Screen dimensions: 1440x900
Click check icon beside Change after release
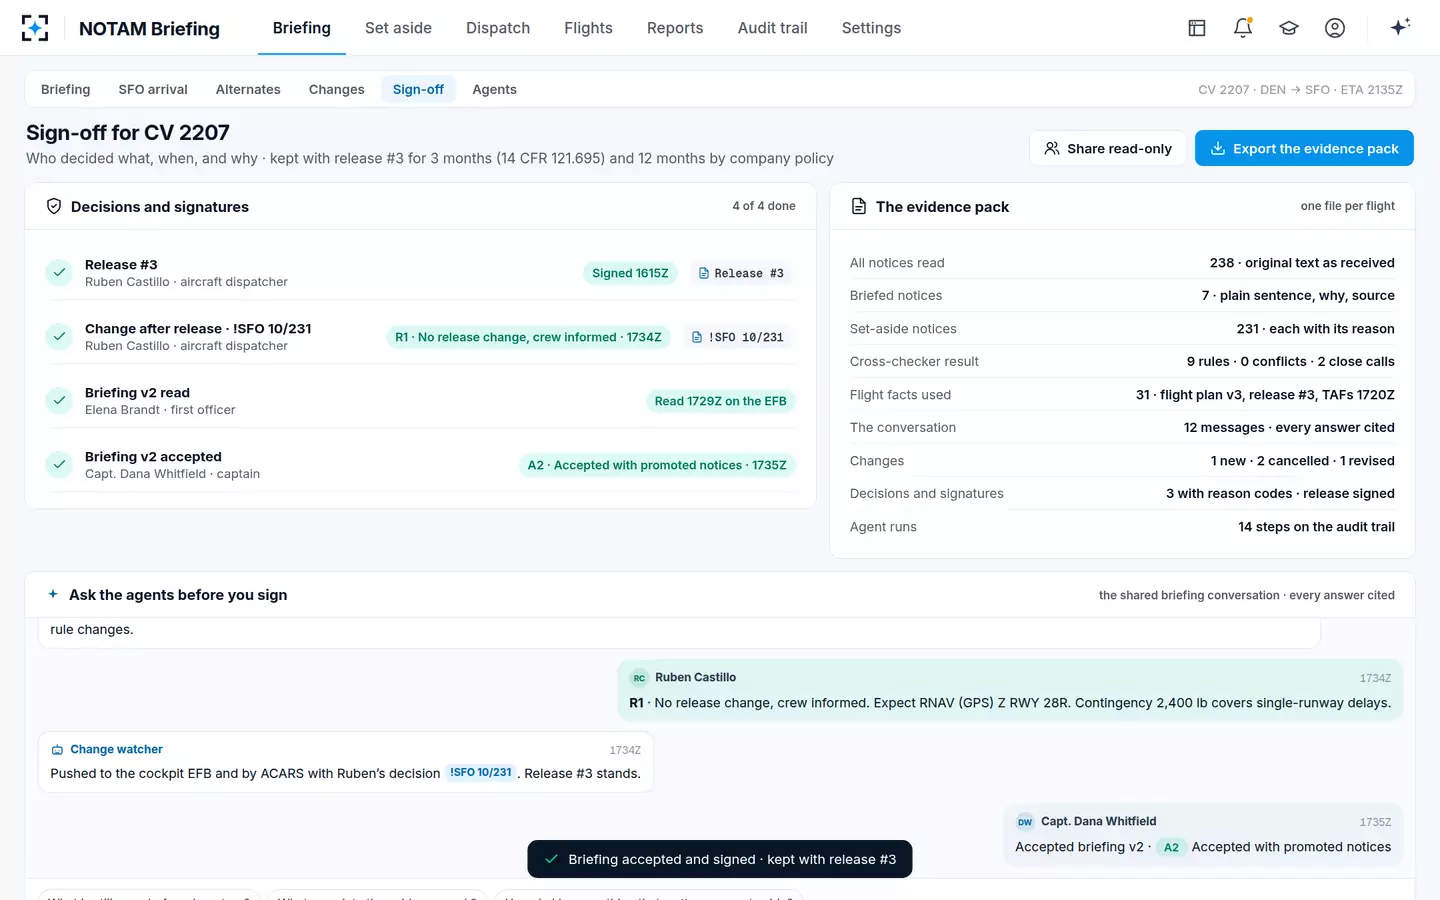tap(59, 336)
